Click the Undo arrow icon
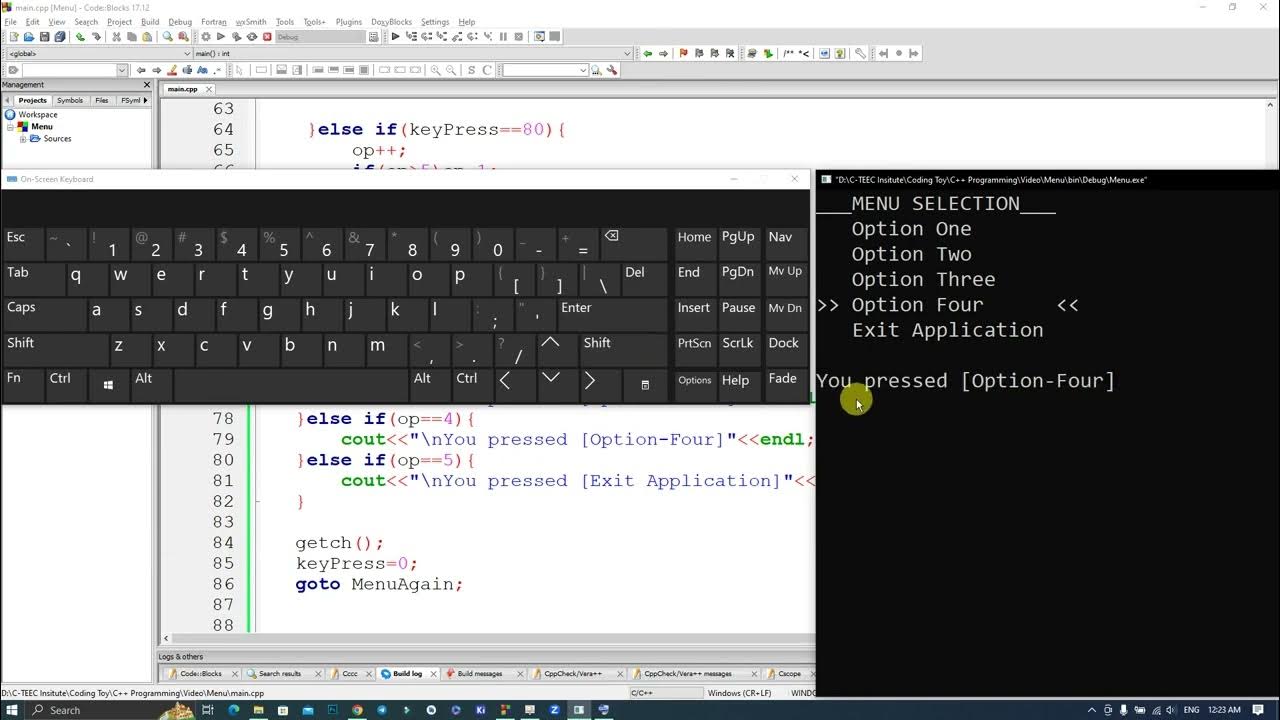 pyautogui.click(x=80, y=36)
